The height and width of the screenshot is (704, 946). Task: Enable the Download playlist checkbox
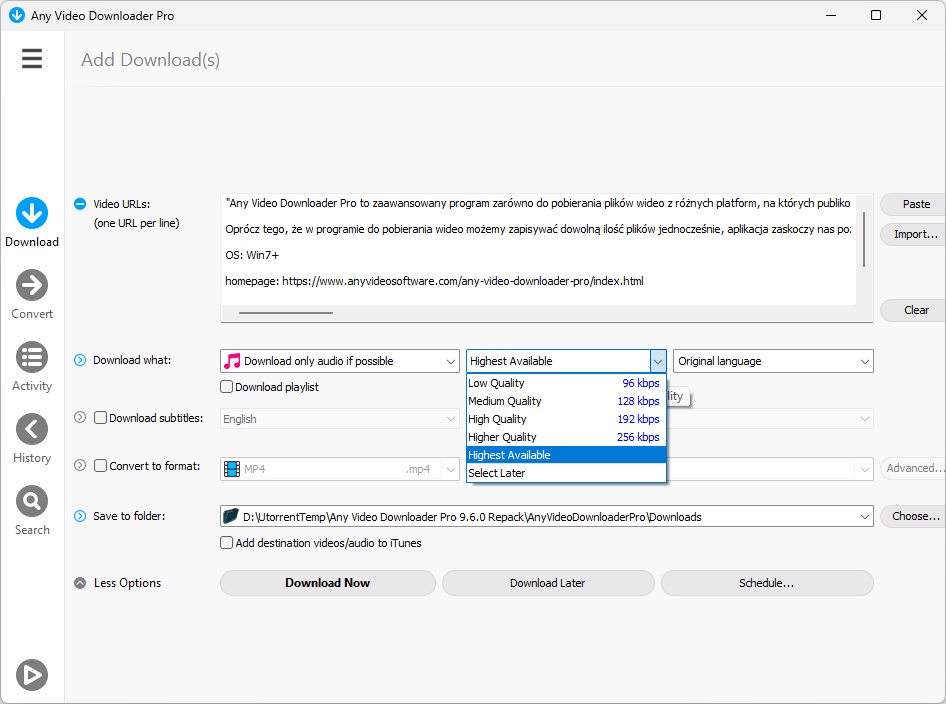[x=226, y=387]
